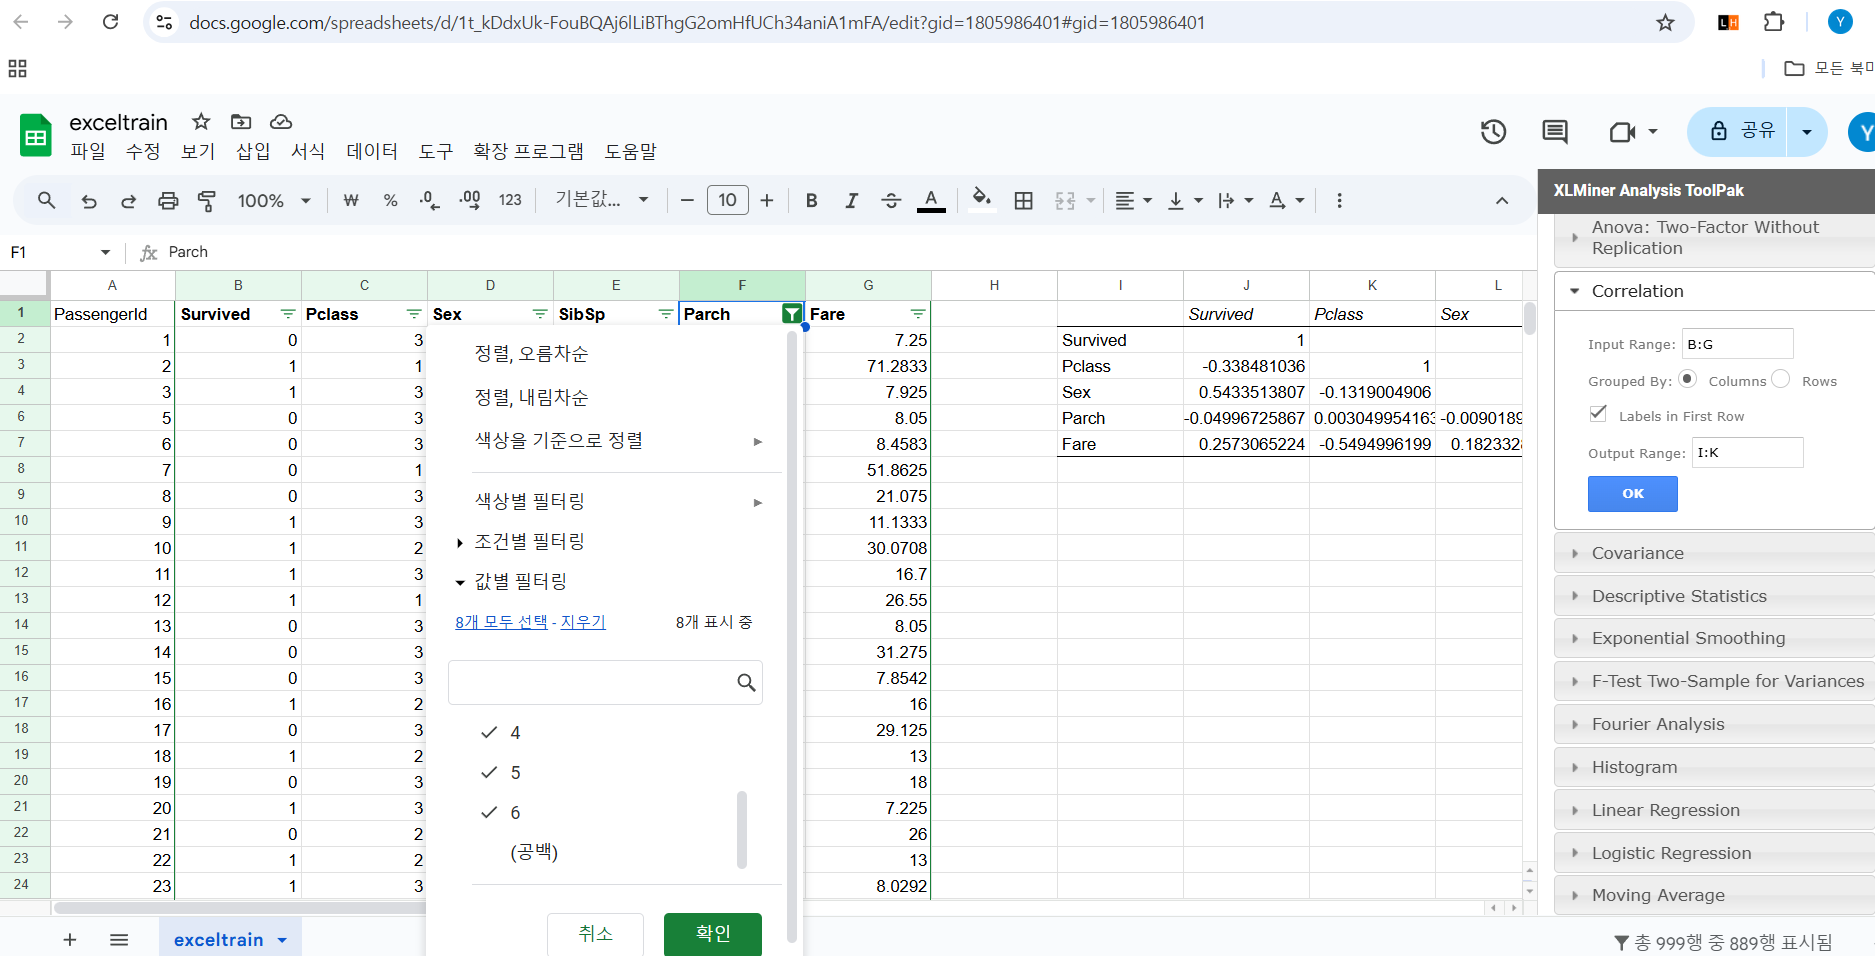Confirm filter with 확인 button
Screen dimensions: 1875x956
coord(713,933)
